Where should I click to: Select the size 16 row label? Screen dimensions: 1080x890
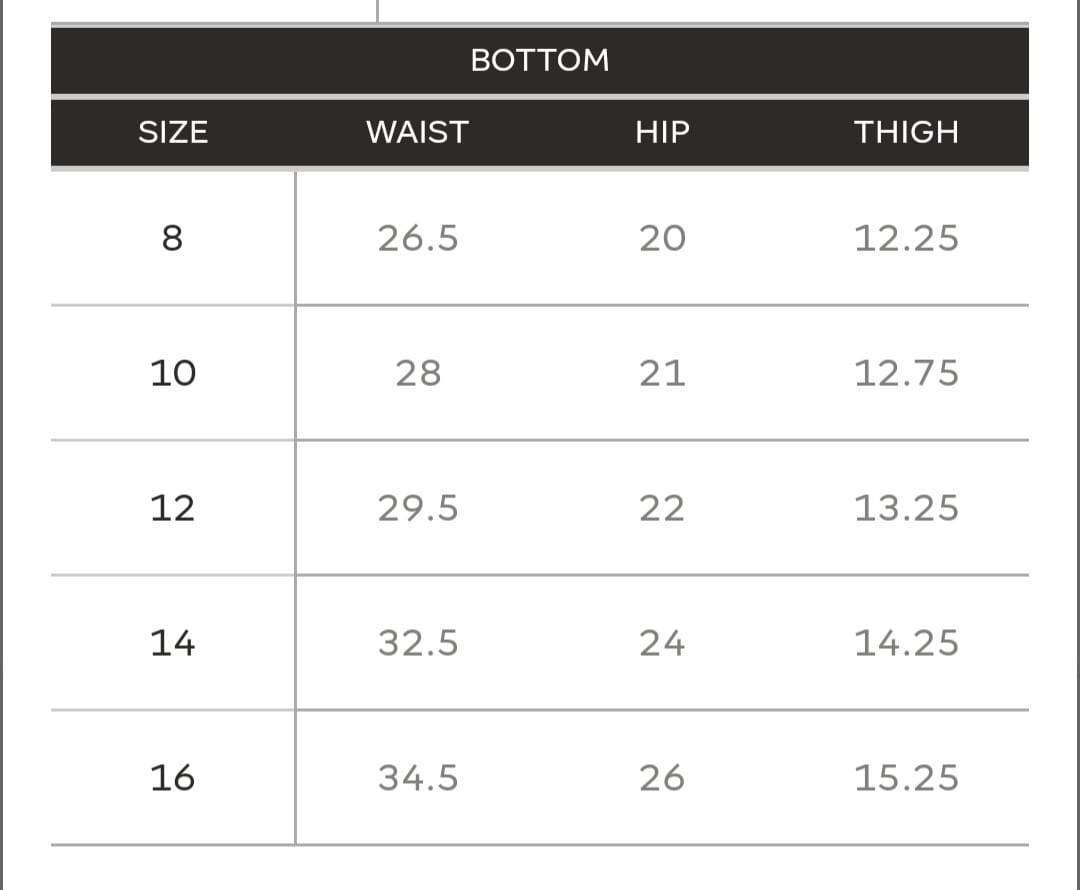[172, 777]
